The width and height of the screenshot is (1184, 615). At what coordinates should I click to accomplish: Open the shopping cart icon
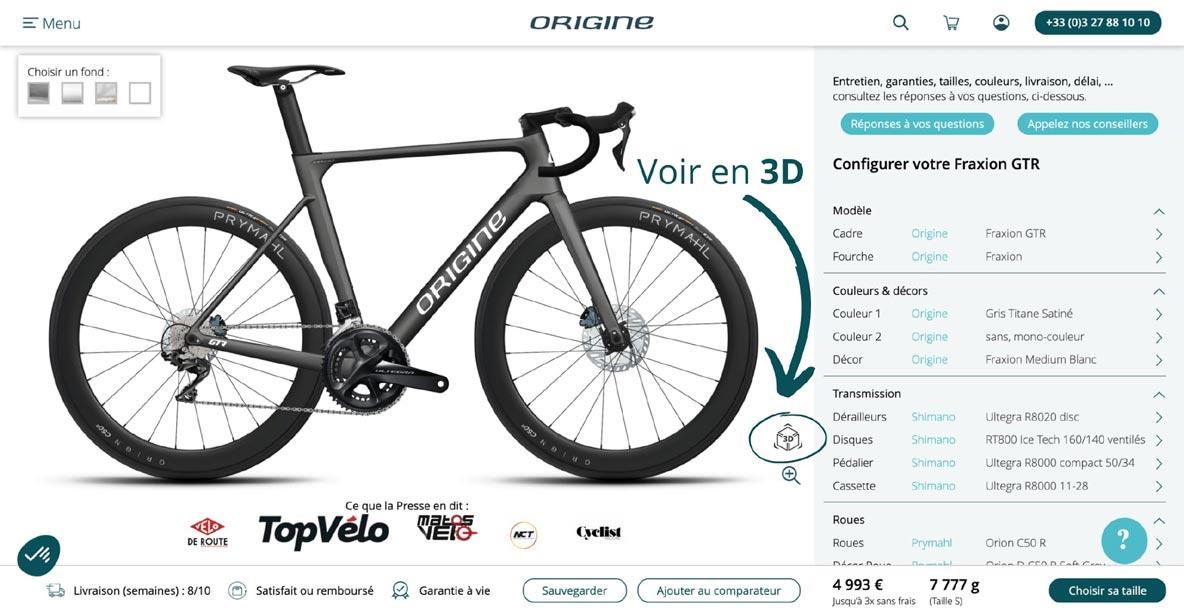pyautogui.click(x=951, y=23)
